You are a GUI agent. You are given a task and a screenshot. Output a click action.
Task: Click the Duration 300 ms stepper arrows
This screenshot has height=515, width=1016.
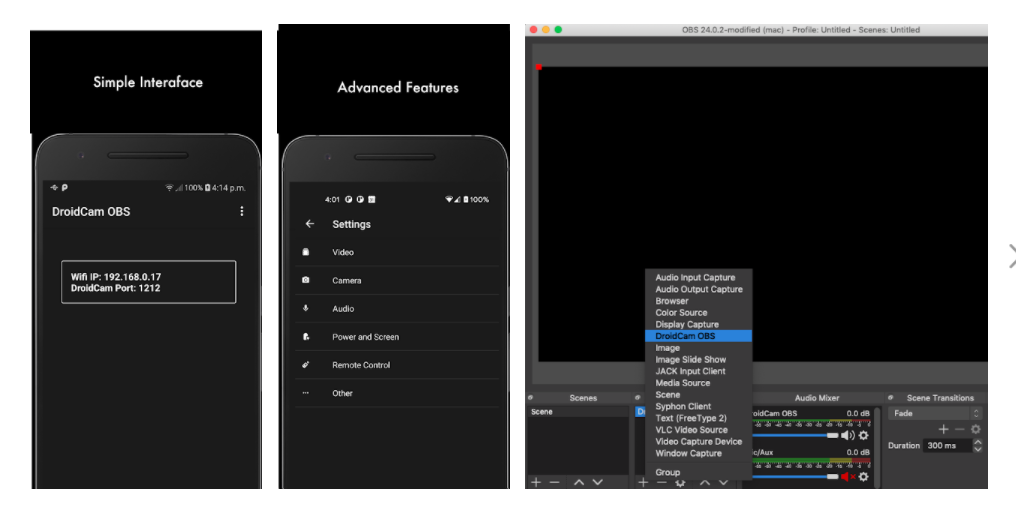click(x=977, y=445)
